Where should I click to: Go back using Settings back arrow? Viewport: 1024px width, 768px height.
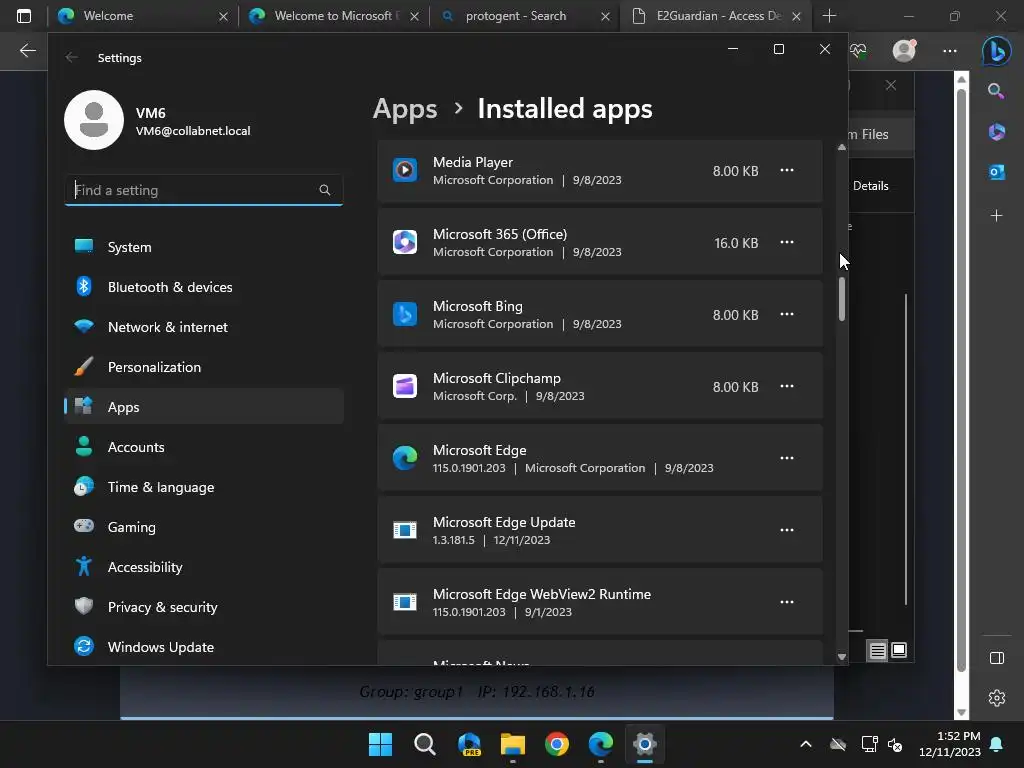[x=72, y=57]
